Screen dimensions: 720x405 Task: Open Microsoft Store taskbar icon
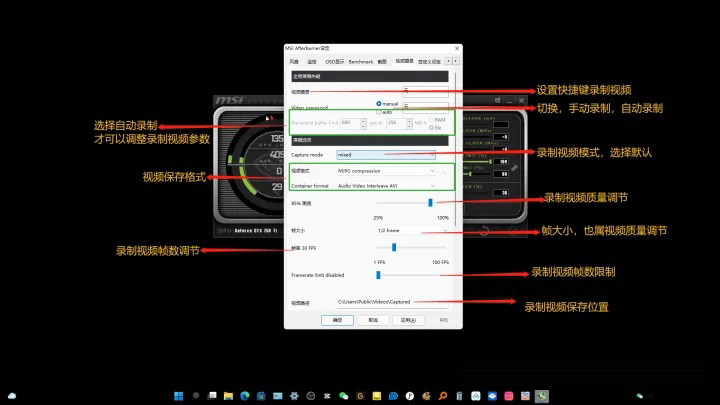tap(261, 396)
